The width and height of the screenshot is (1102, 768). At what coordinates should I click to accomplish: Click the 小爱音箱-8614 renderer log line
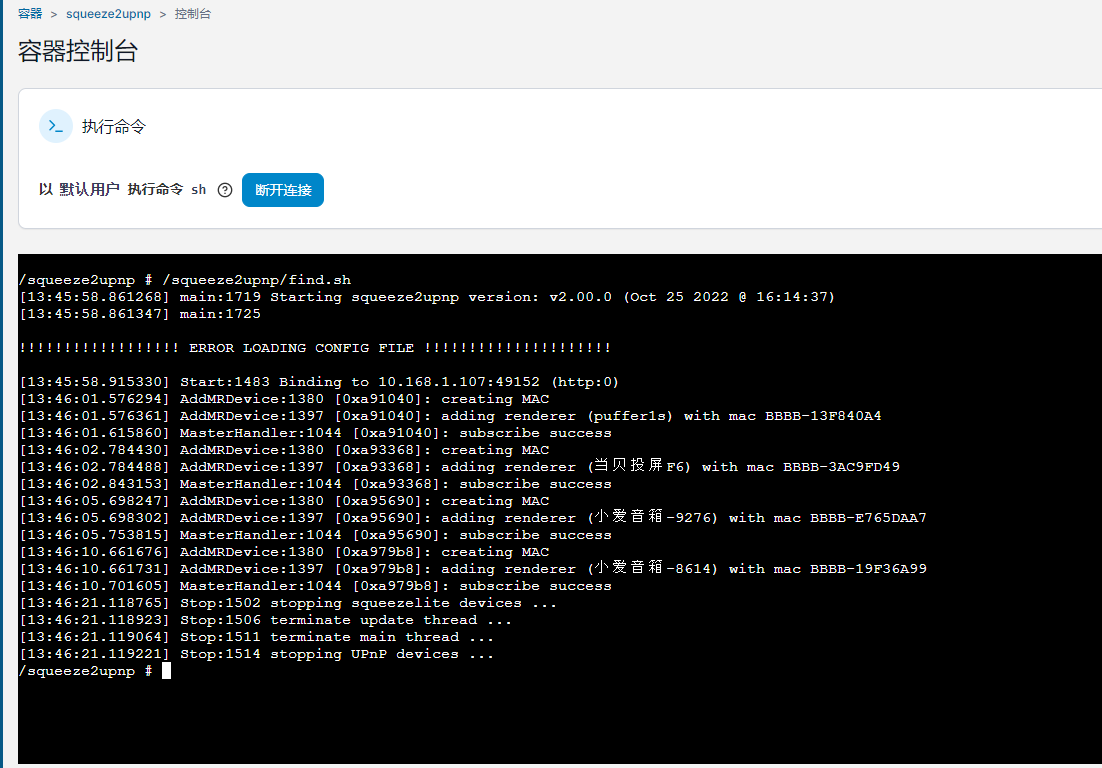point(473,568)
